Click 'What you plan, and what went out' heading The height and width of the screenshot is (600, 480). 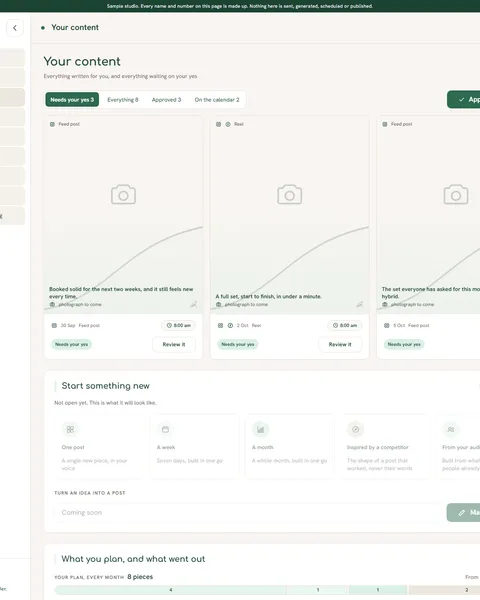tap(133, 559)
